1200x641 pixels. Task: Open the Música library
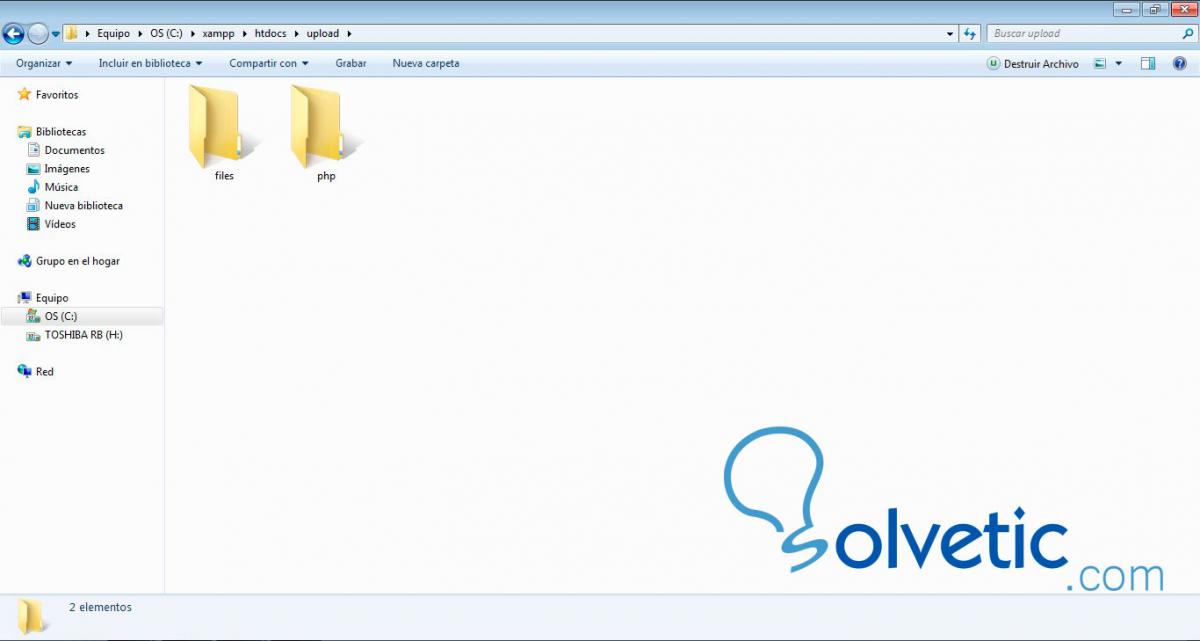point(52,187)
